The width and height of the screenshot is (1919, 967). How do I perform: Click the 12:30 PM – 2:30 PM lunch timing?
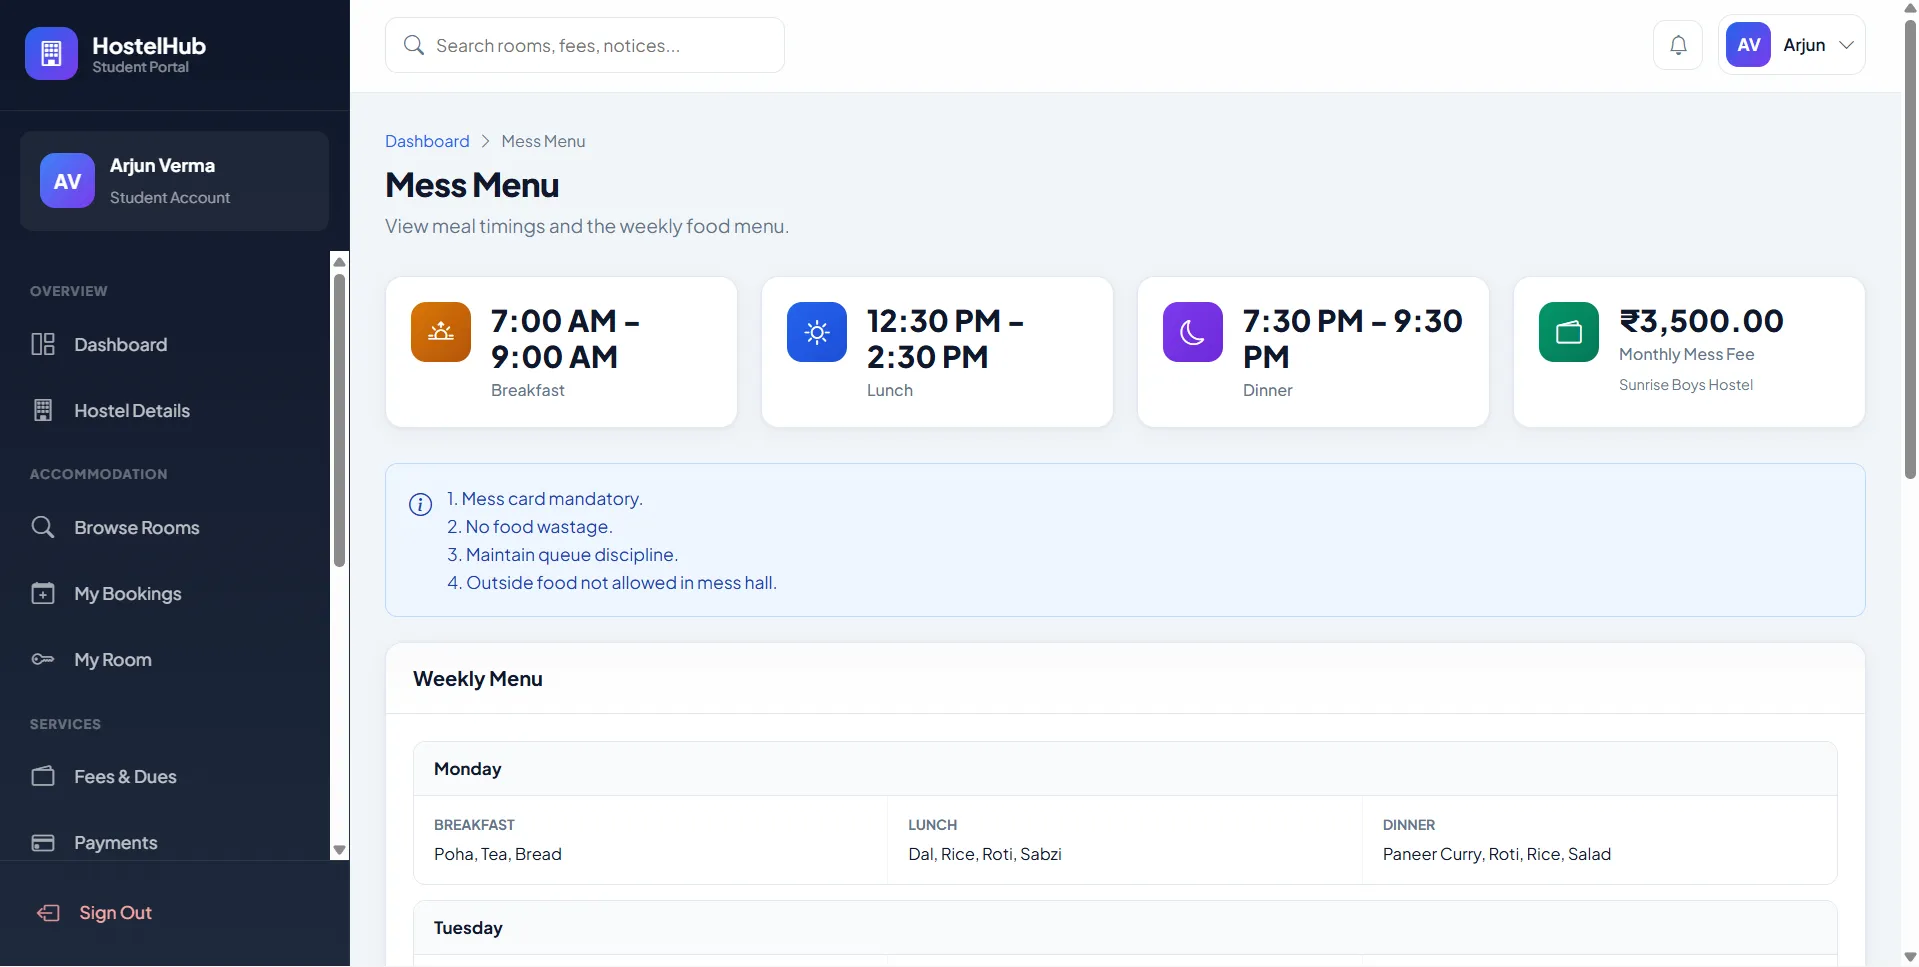coord(945,338)
